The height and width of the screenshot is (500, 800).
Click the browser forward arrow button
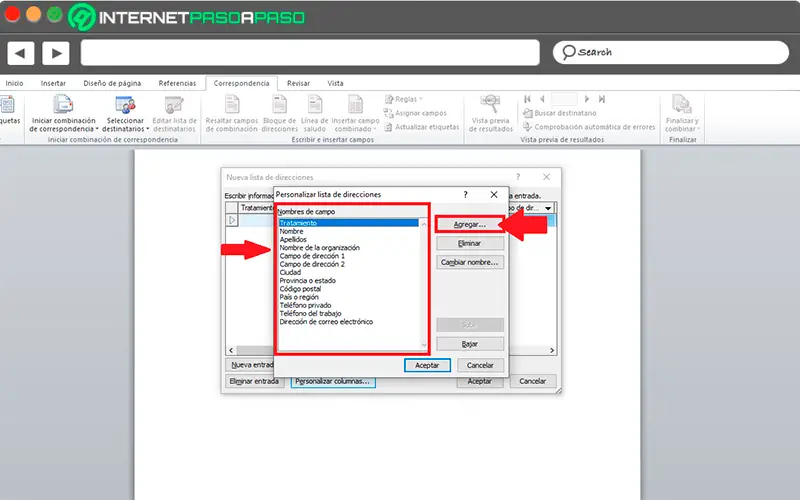pos(56,53)
